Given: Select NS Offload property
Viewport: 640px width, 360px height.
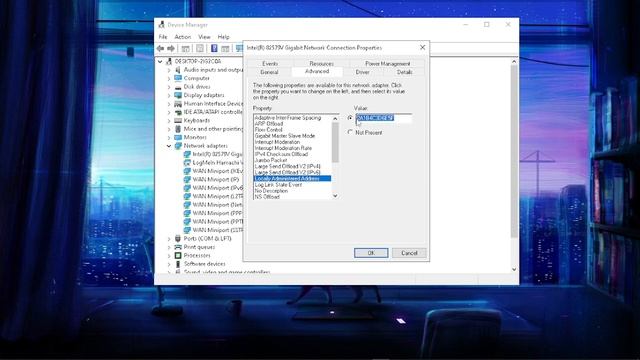Looking at the screenshot, I should point(267,197).
